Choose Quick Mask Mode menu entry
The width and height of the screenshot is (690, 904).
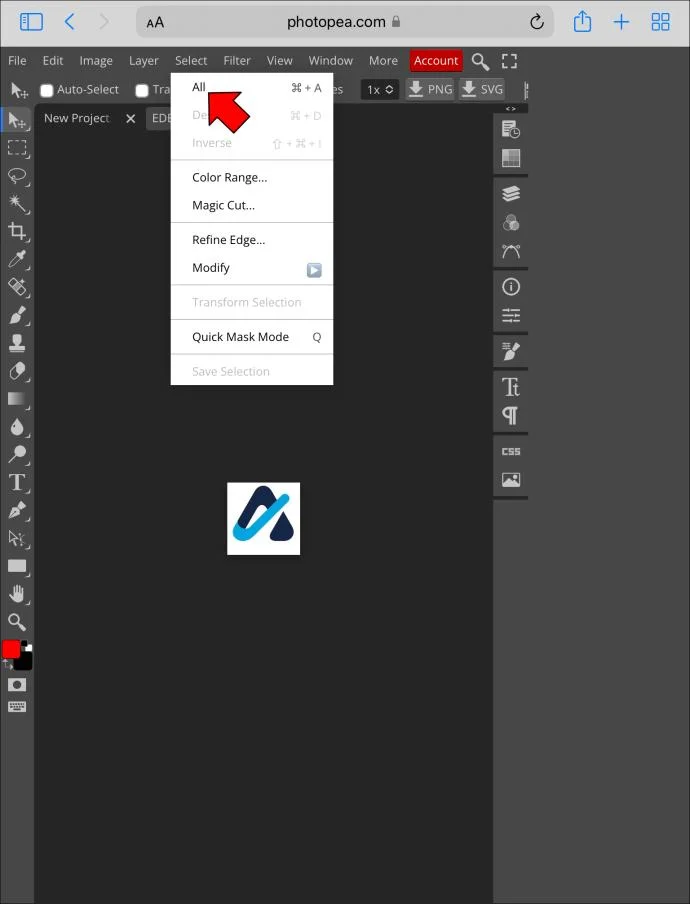pos(252,337)
